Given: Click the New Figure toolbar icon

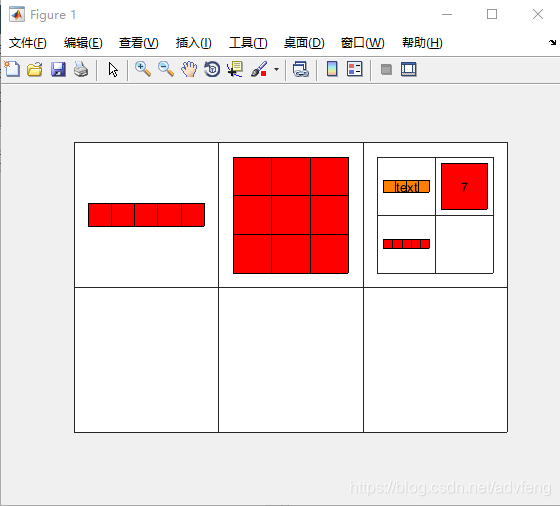Looking at the screenshot, I should [12, 69].
